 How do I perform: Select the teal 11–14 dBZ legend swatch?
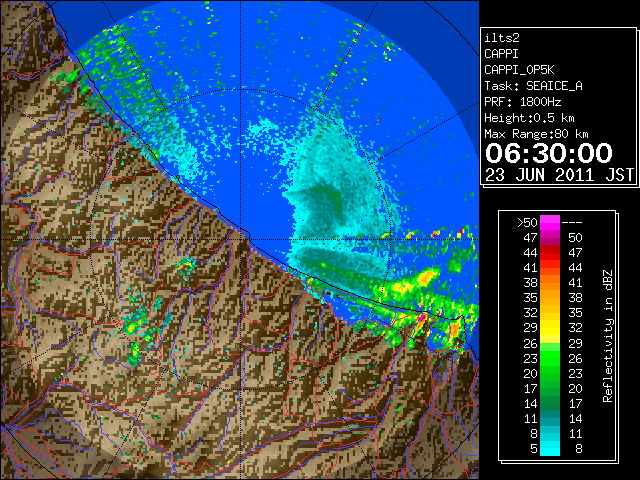[549, 418]
